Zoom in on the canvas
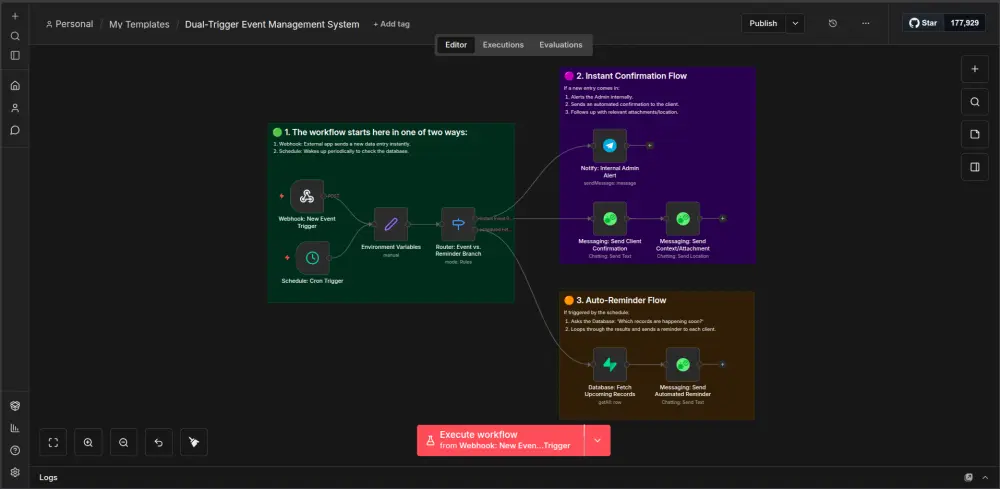The height and width of the screenshot is (489, 1000). click(x=88, y=442)
